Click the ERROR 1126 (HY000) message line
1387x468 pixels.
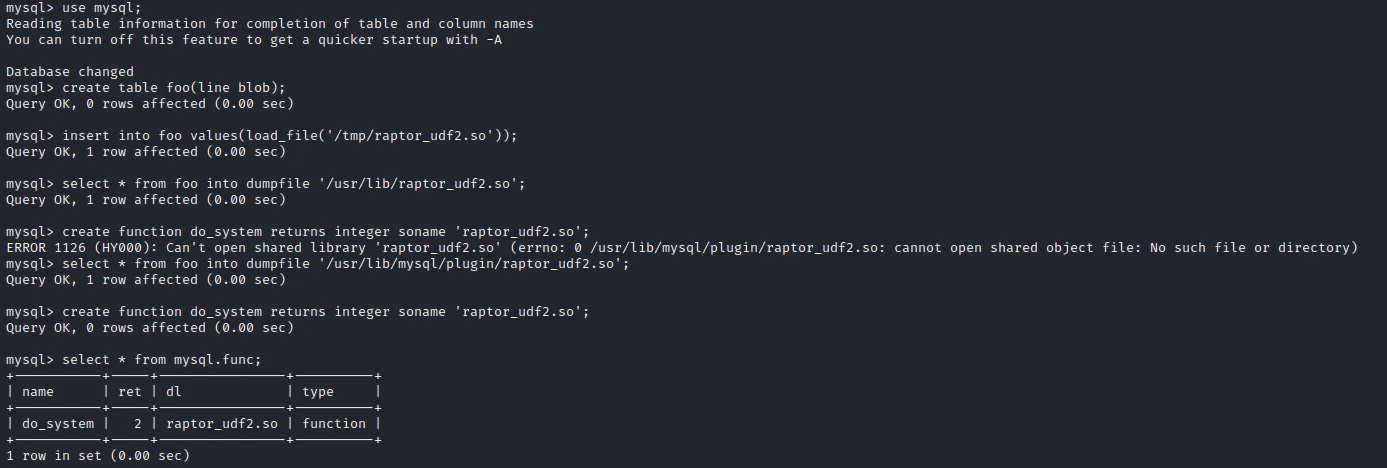point(682,248)
